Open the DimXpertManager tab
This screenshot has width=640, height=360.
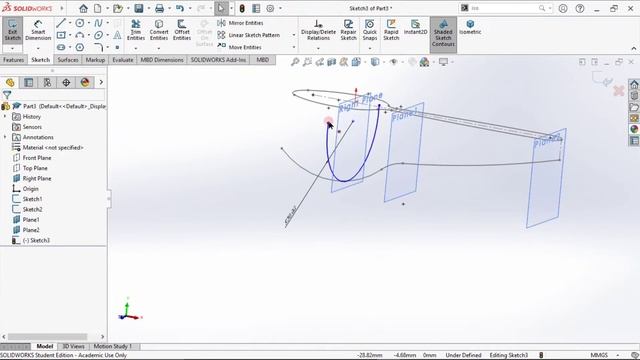click(66, 82)
